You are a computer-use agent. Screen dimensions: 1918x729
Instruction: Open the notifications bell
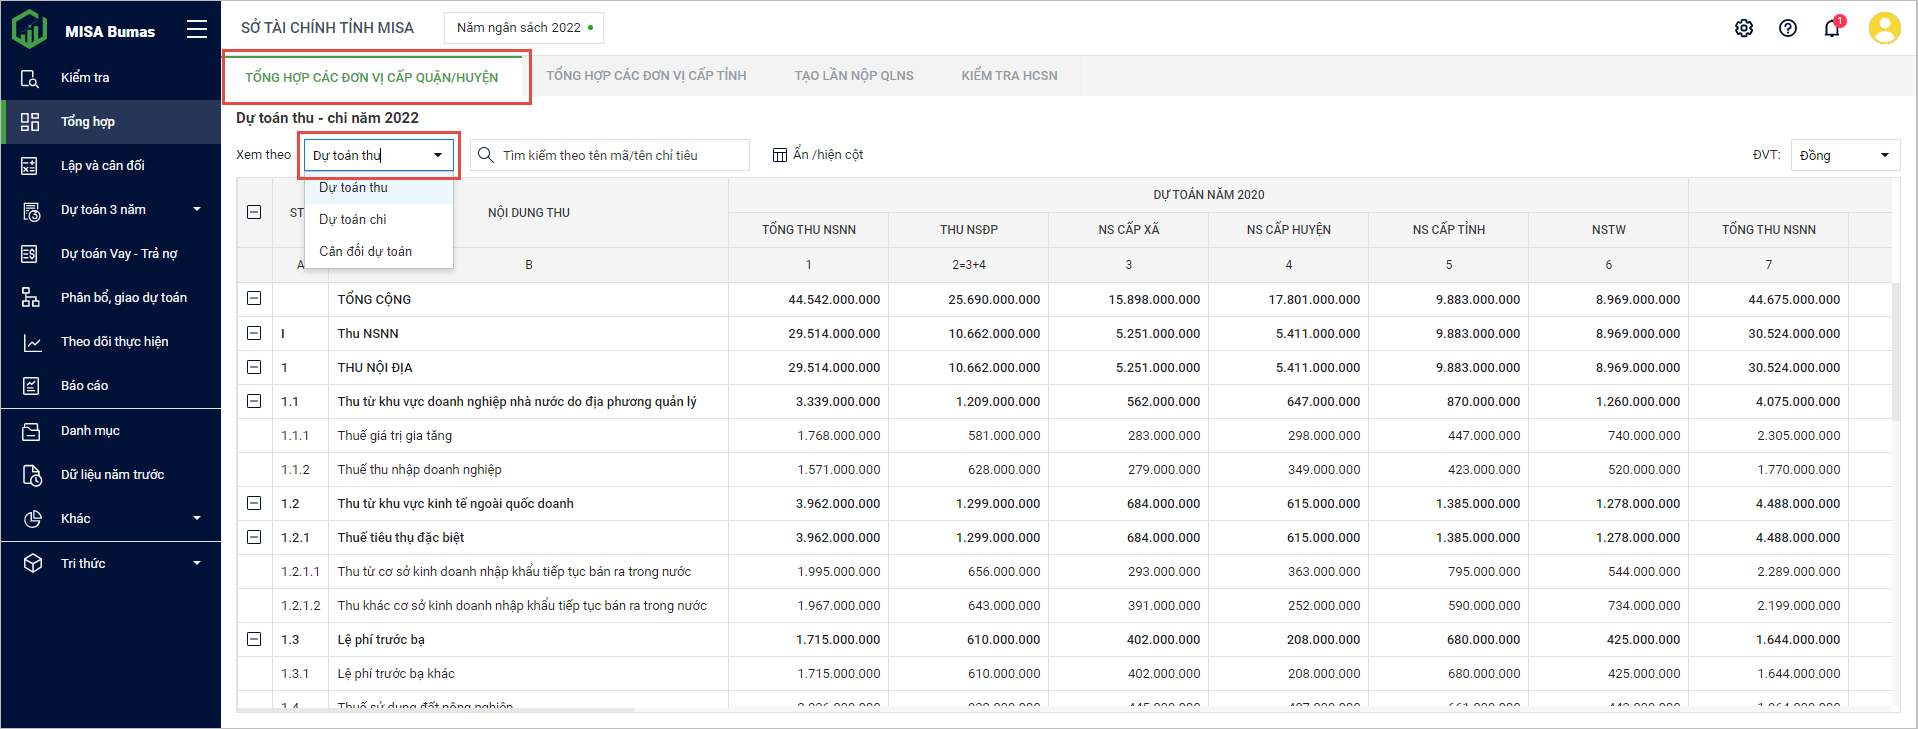coord(1832,28)
